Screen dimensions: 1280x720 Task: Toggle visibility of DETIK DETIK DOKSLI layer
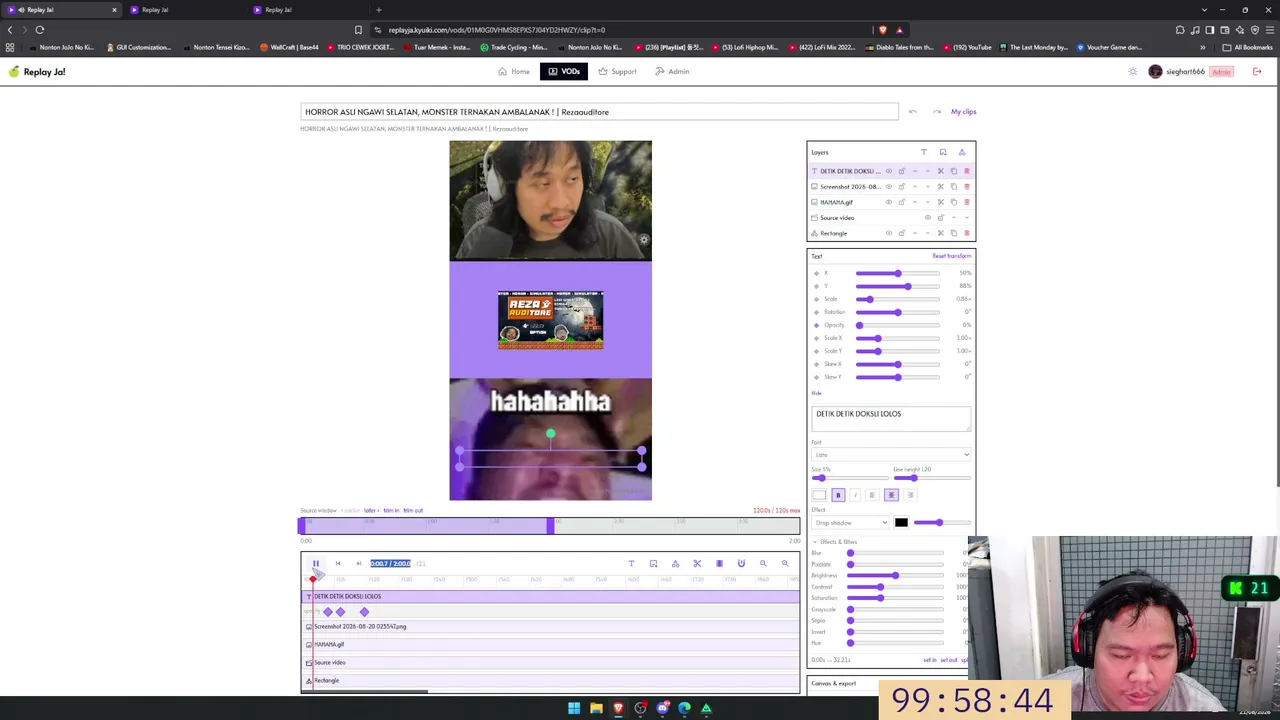(888, 171)
